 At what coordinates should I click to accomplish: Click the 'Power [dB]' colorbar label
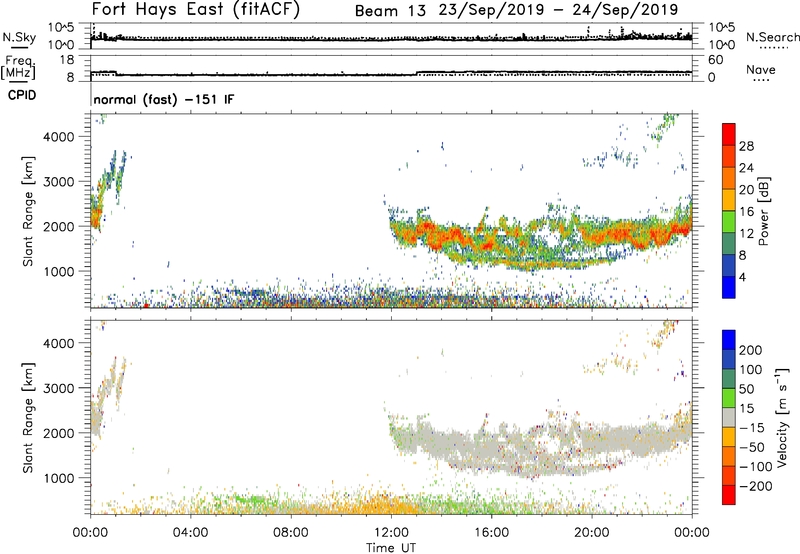pyautogui.click(x=764, y=211)
